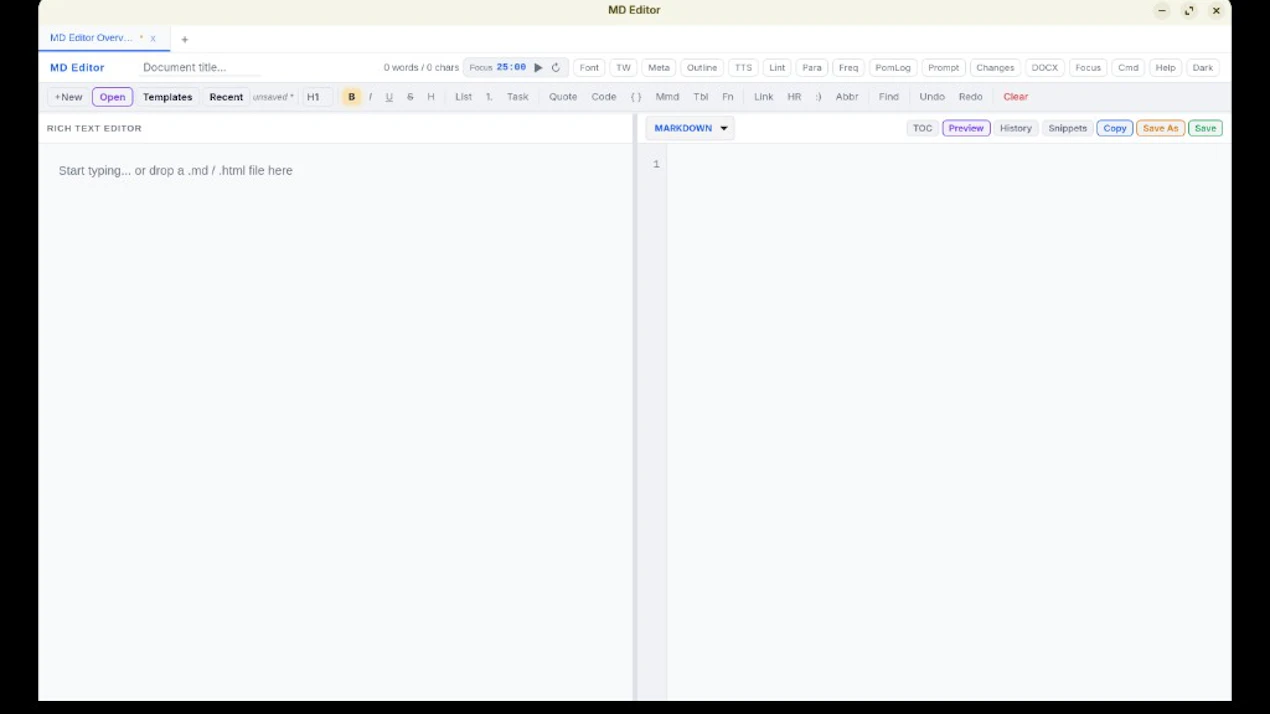Viewport: 1270px width, 714px height.
Task: Open the Cmd command palette
Action: point(1128,68)
